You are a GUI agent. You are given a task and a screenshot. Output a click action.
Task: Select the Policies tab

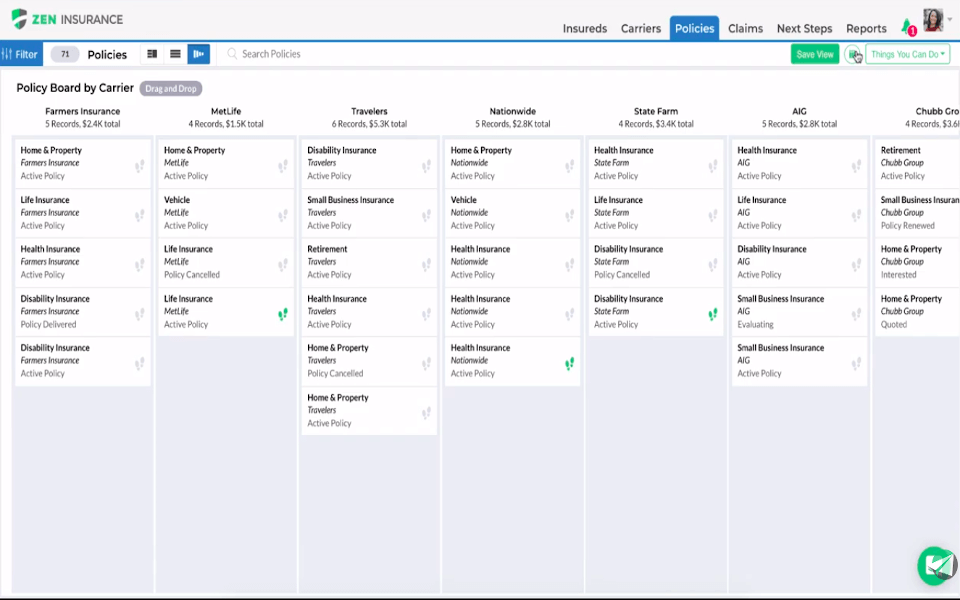pyautogui.click(x=694, y=28)
